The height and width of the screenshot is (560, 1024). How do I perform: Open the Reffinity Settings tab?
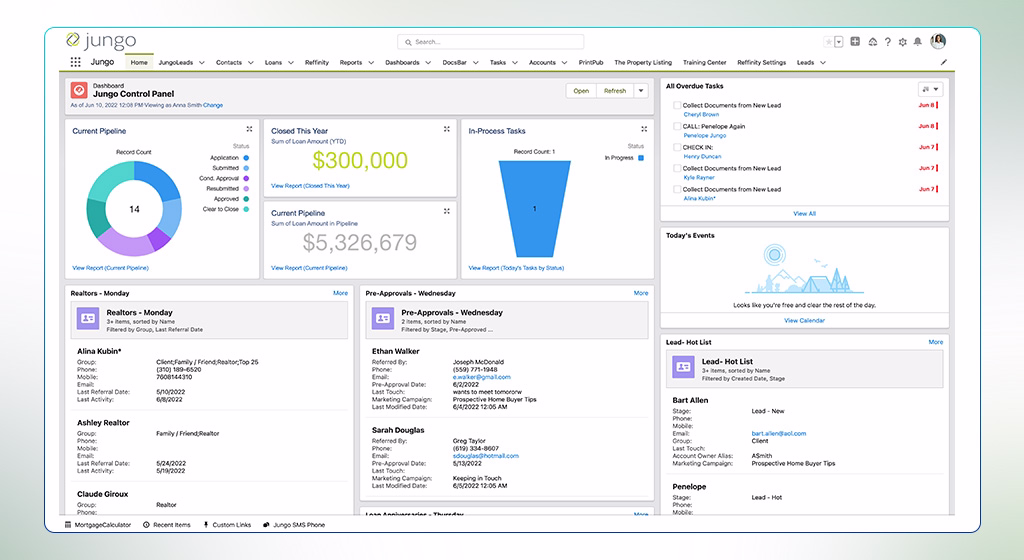point(761,63)
